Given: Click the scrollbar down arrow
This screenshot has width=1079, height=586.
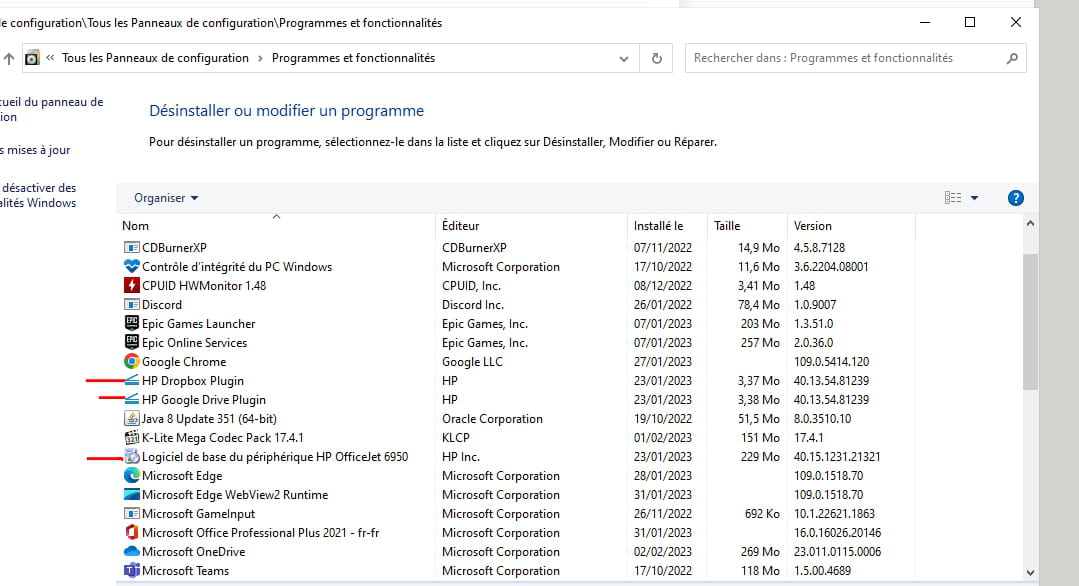Looking at the screenshot, I should (1030, 572).
